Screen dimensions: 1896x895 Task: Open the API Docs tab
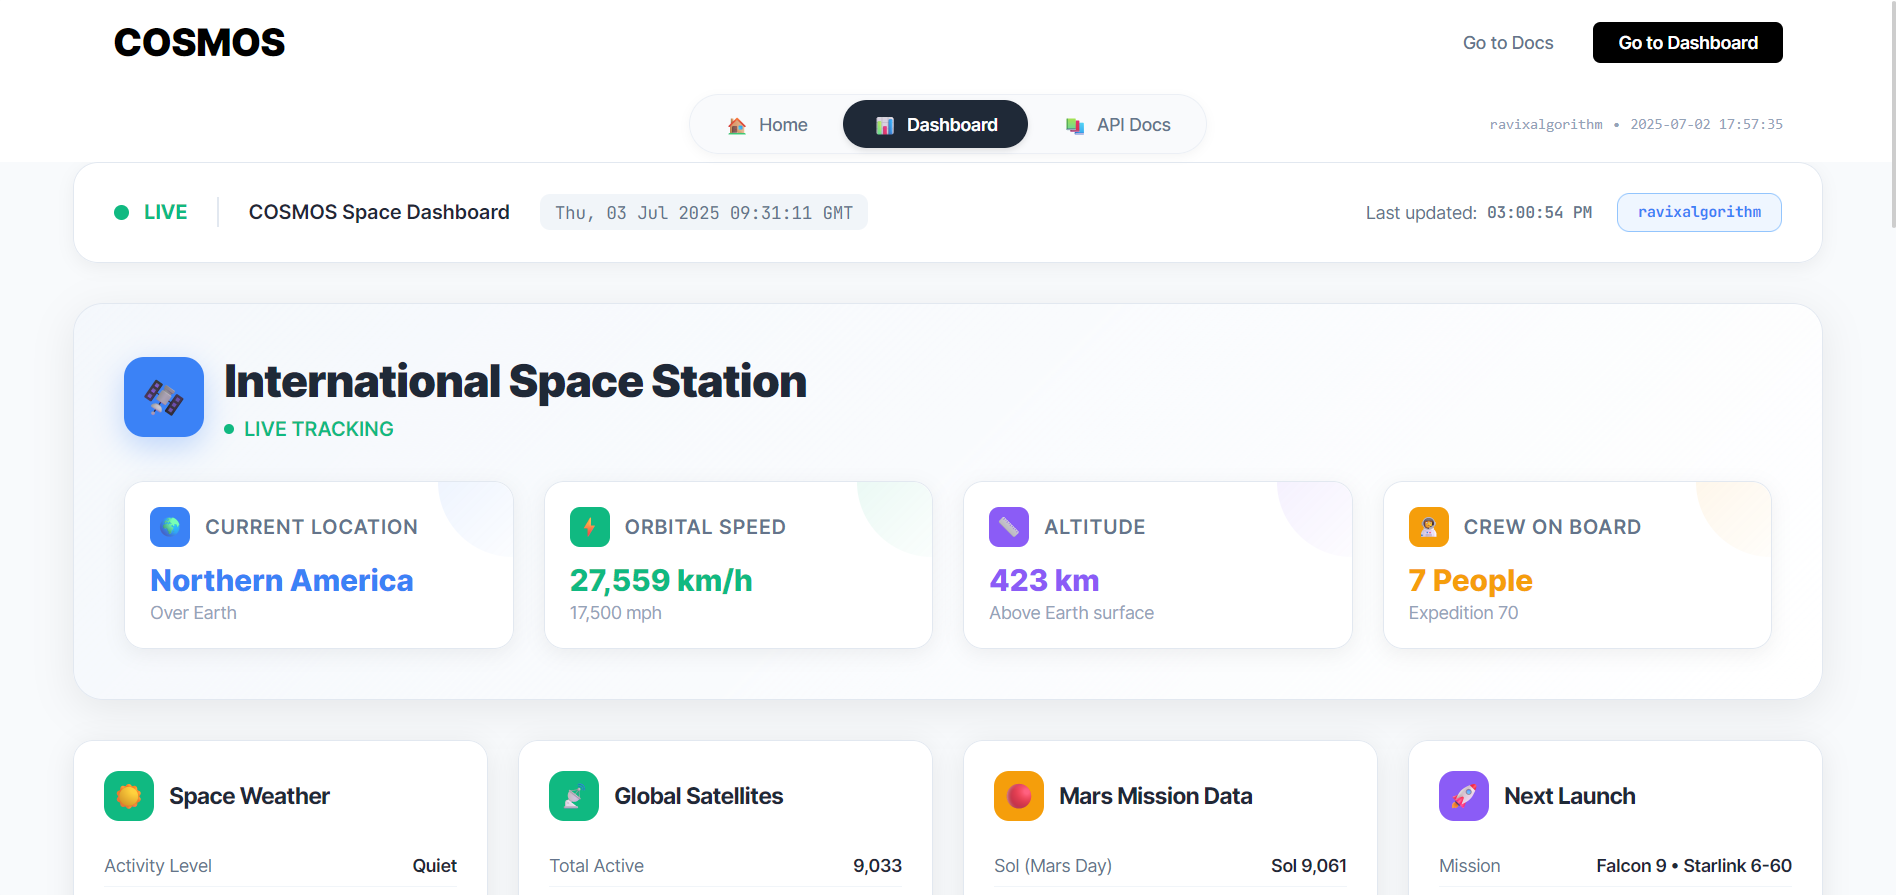click(x=1118, y=125)
